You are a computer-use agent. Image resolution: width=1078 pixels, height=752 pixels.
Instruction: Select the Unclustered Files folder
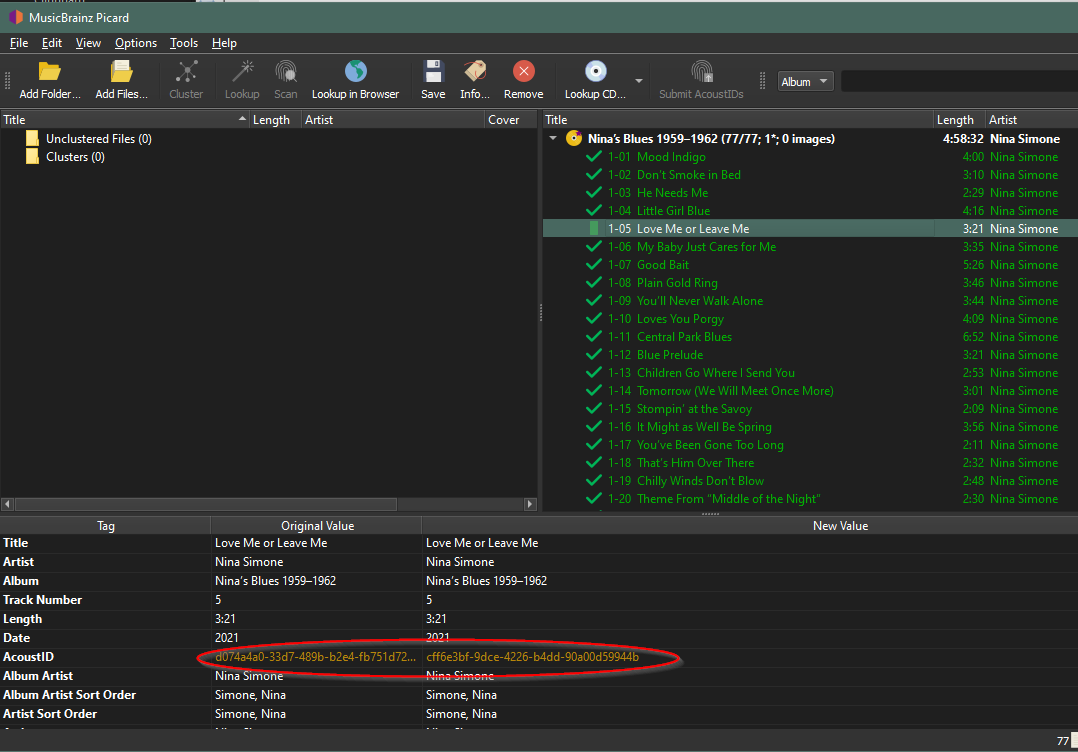point(98,139)
